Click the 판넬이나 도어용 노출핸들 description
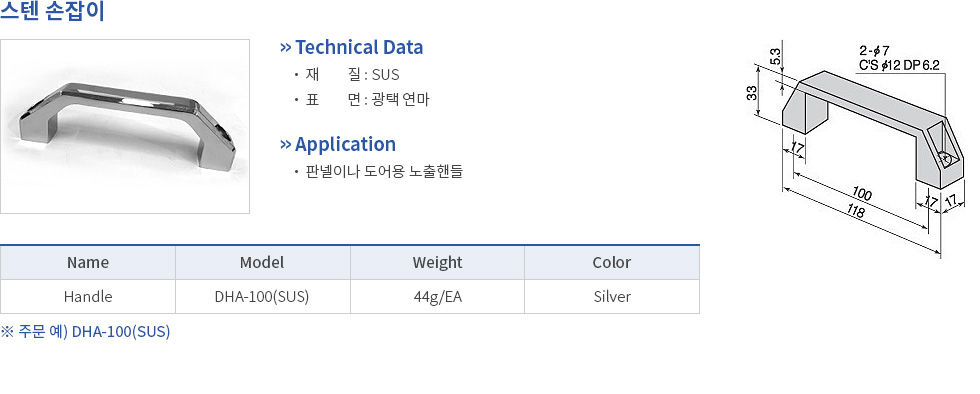Viewport: 980px width, 394px height. click(384, 171)
